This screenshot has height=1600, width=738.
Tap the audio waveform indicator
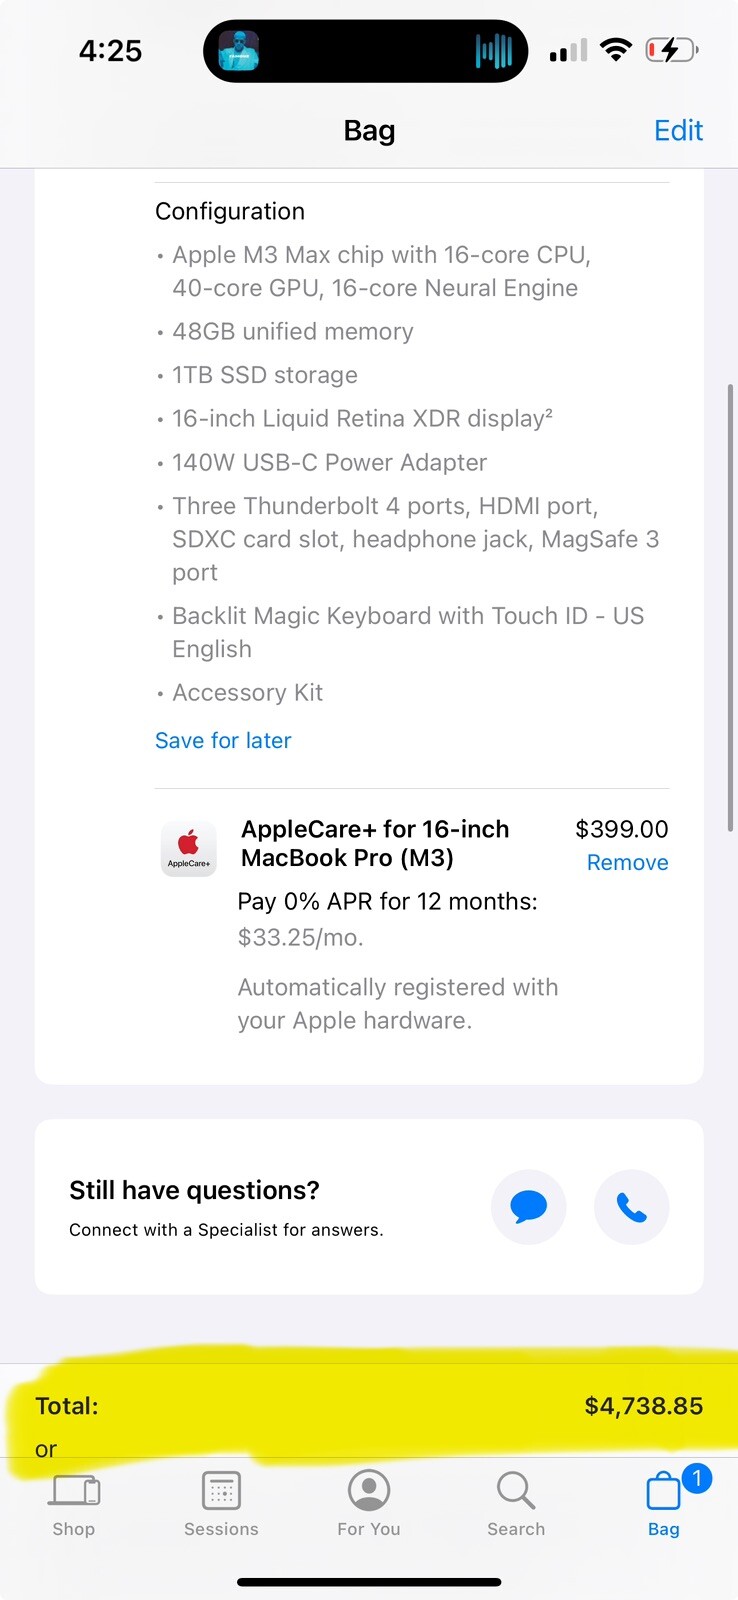[493, 51]
